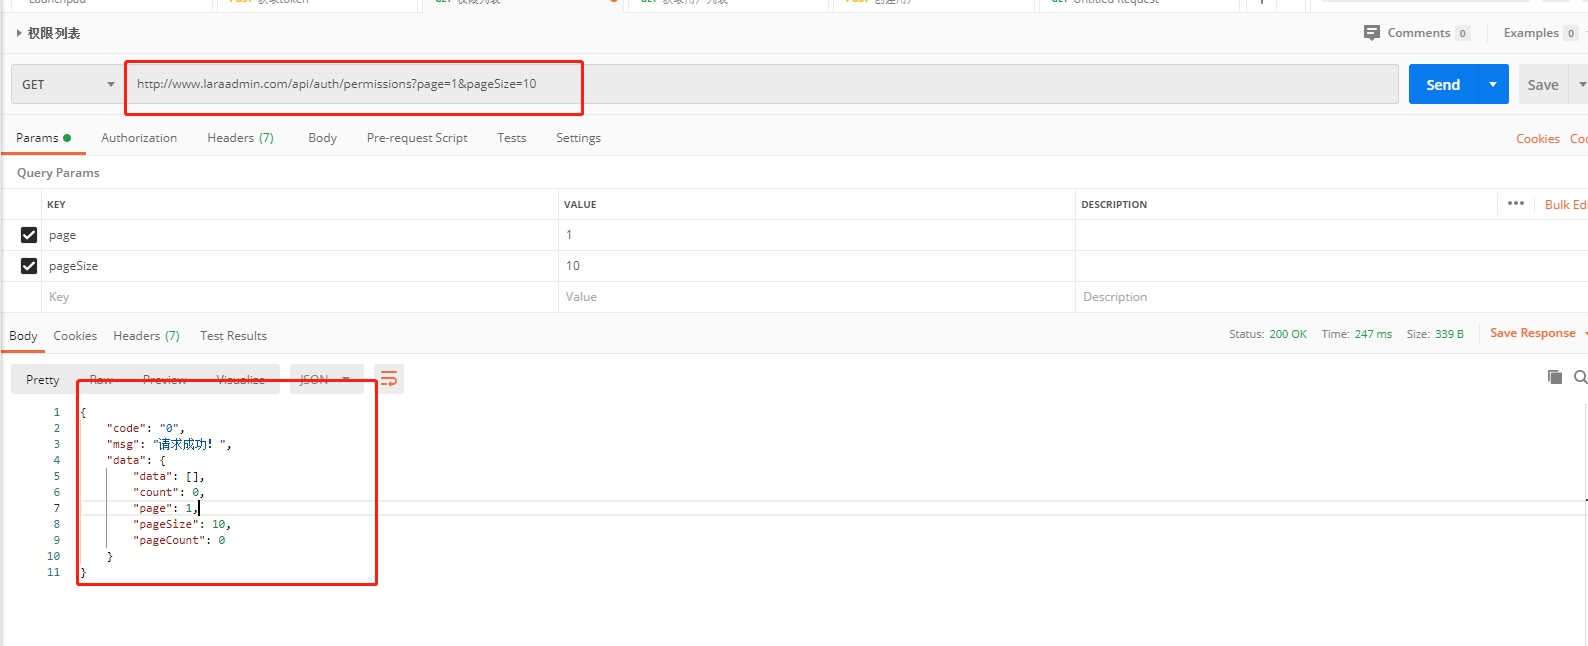Open the query params column options ellipsis
The image size is (1588, 646).
(x=1516, y=203)
